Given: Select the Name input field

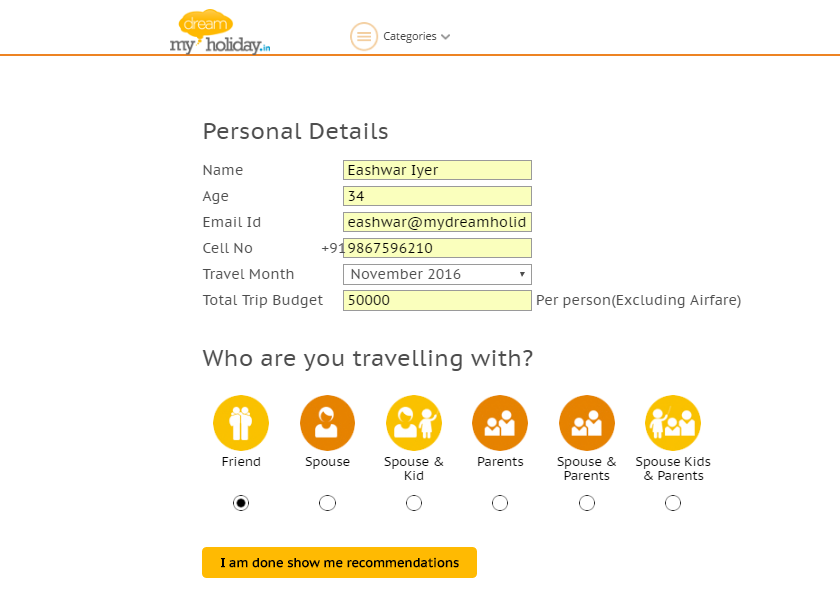Looking at the screenshot, I should click(x=437, y=170).
